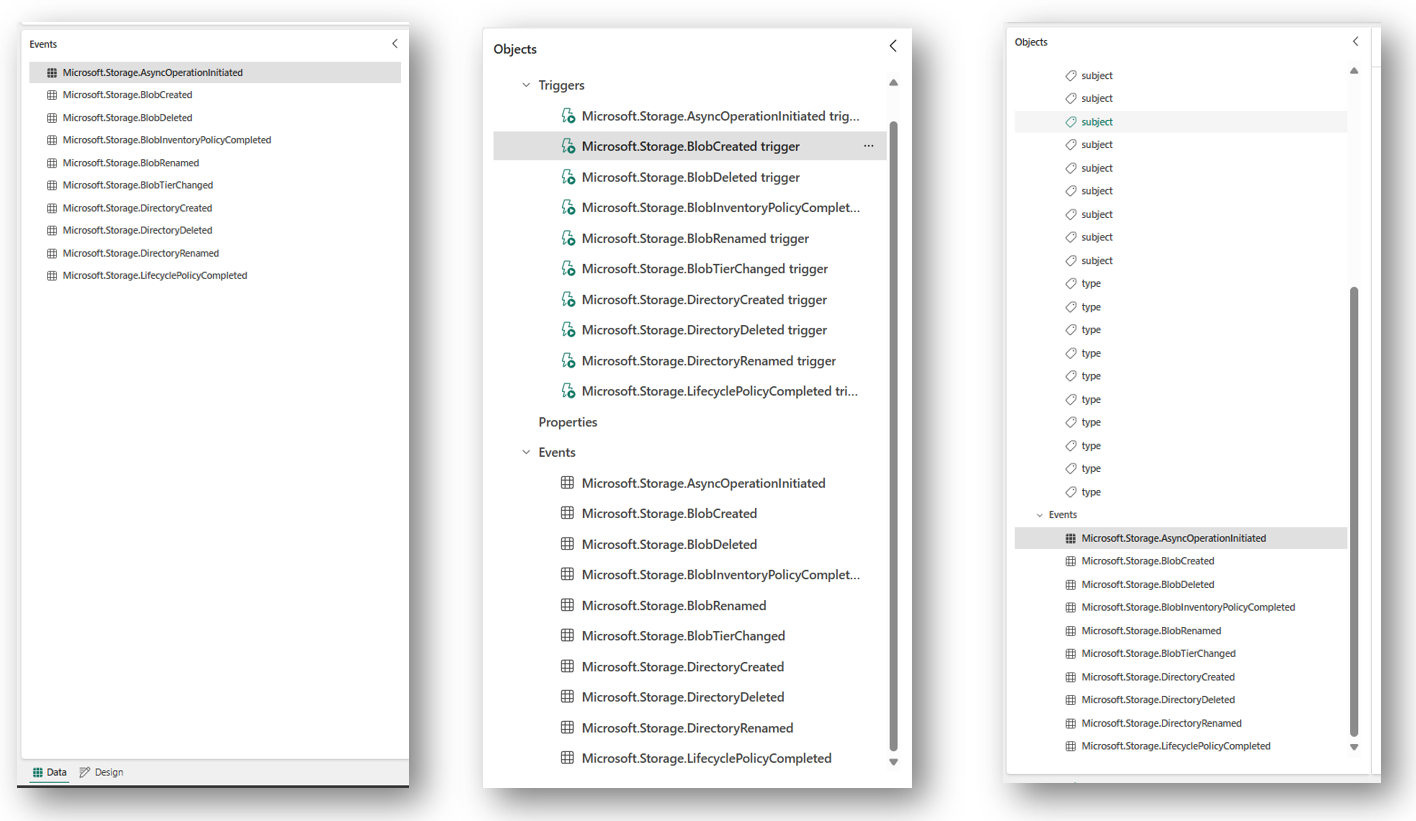
Task: Collapse the Events group in right Objects panel
Action: (1040, 515)
